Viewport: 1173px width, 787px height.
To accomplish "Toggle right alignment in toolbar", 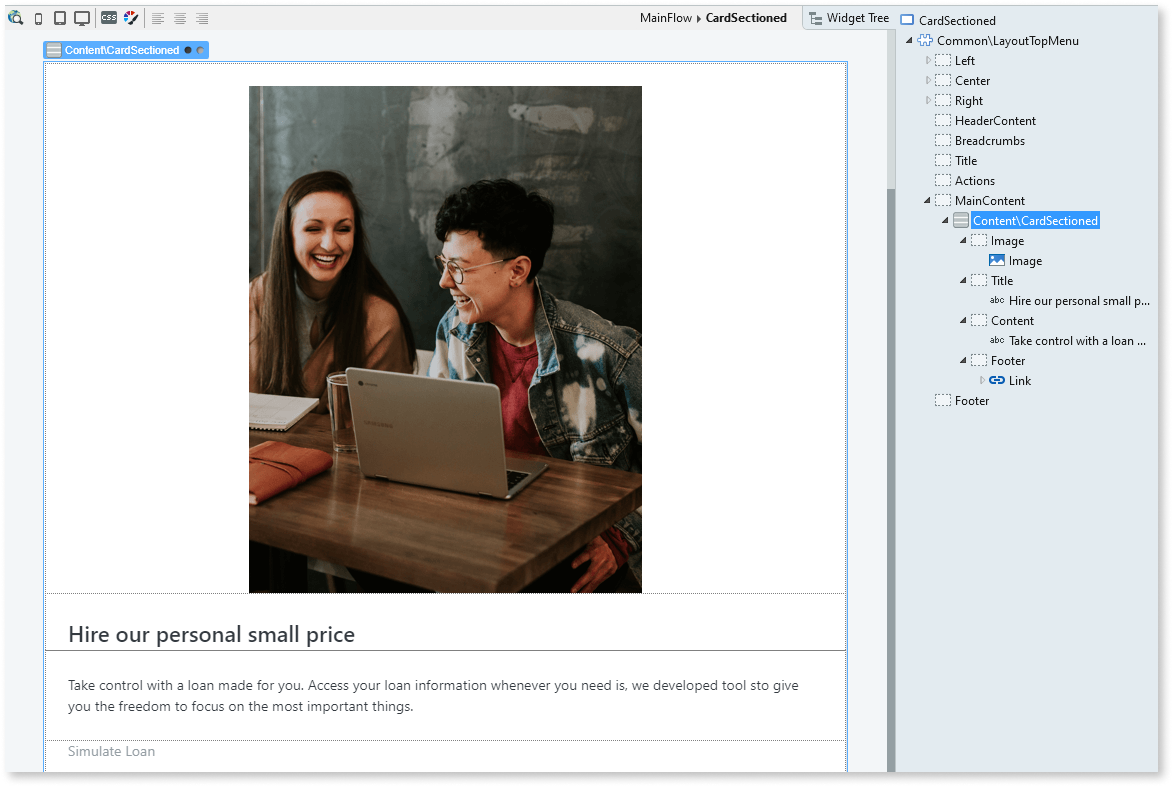I will (201, 17).
